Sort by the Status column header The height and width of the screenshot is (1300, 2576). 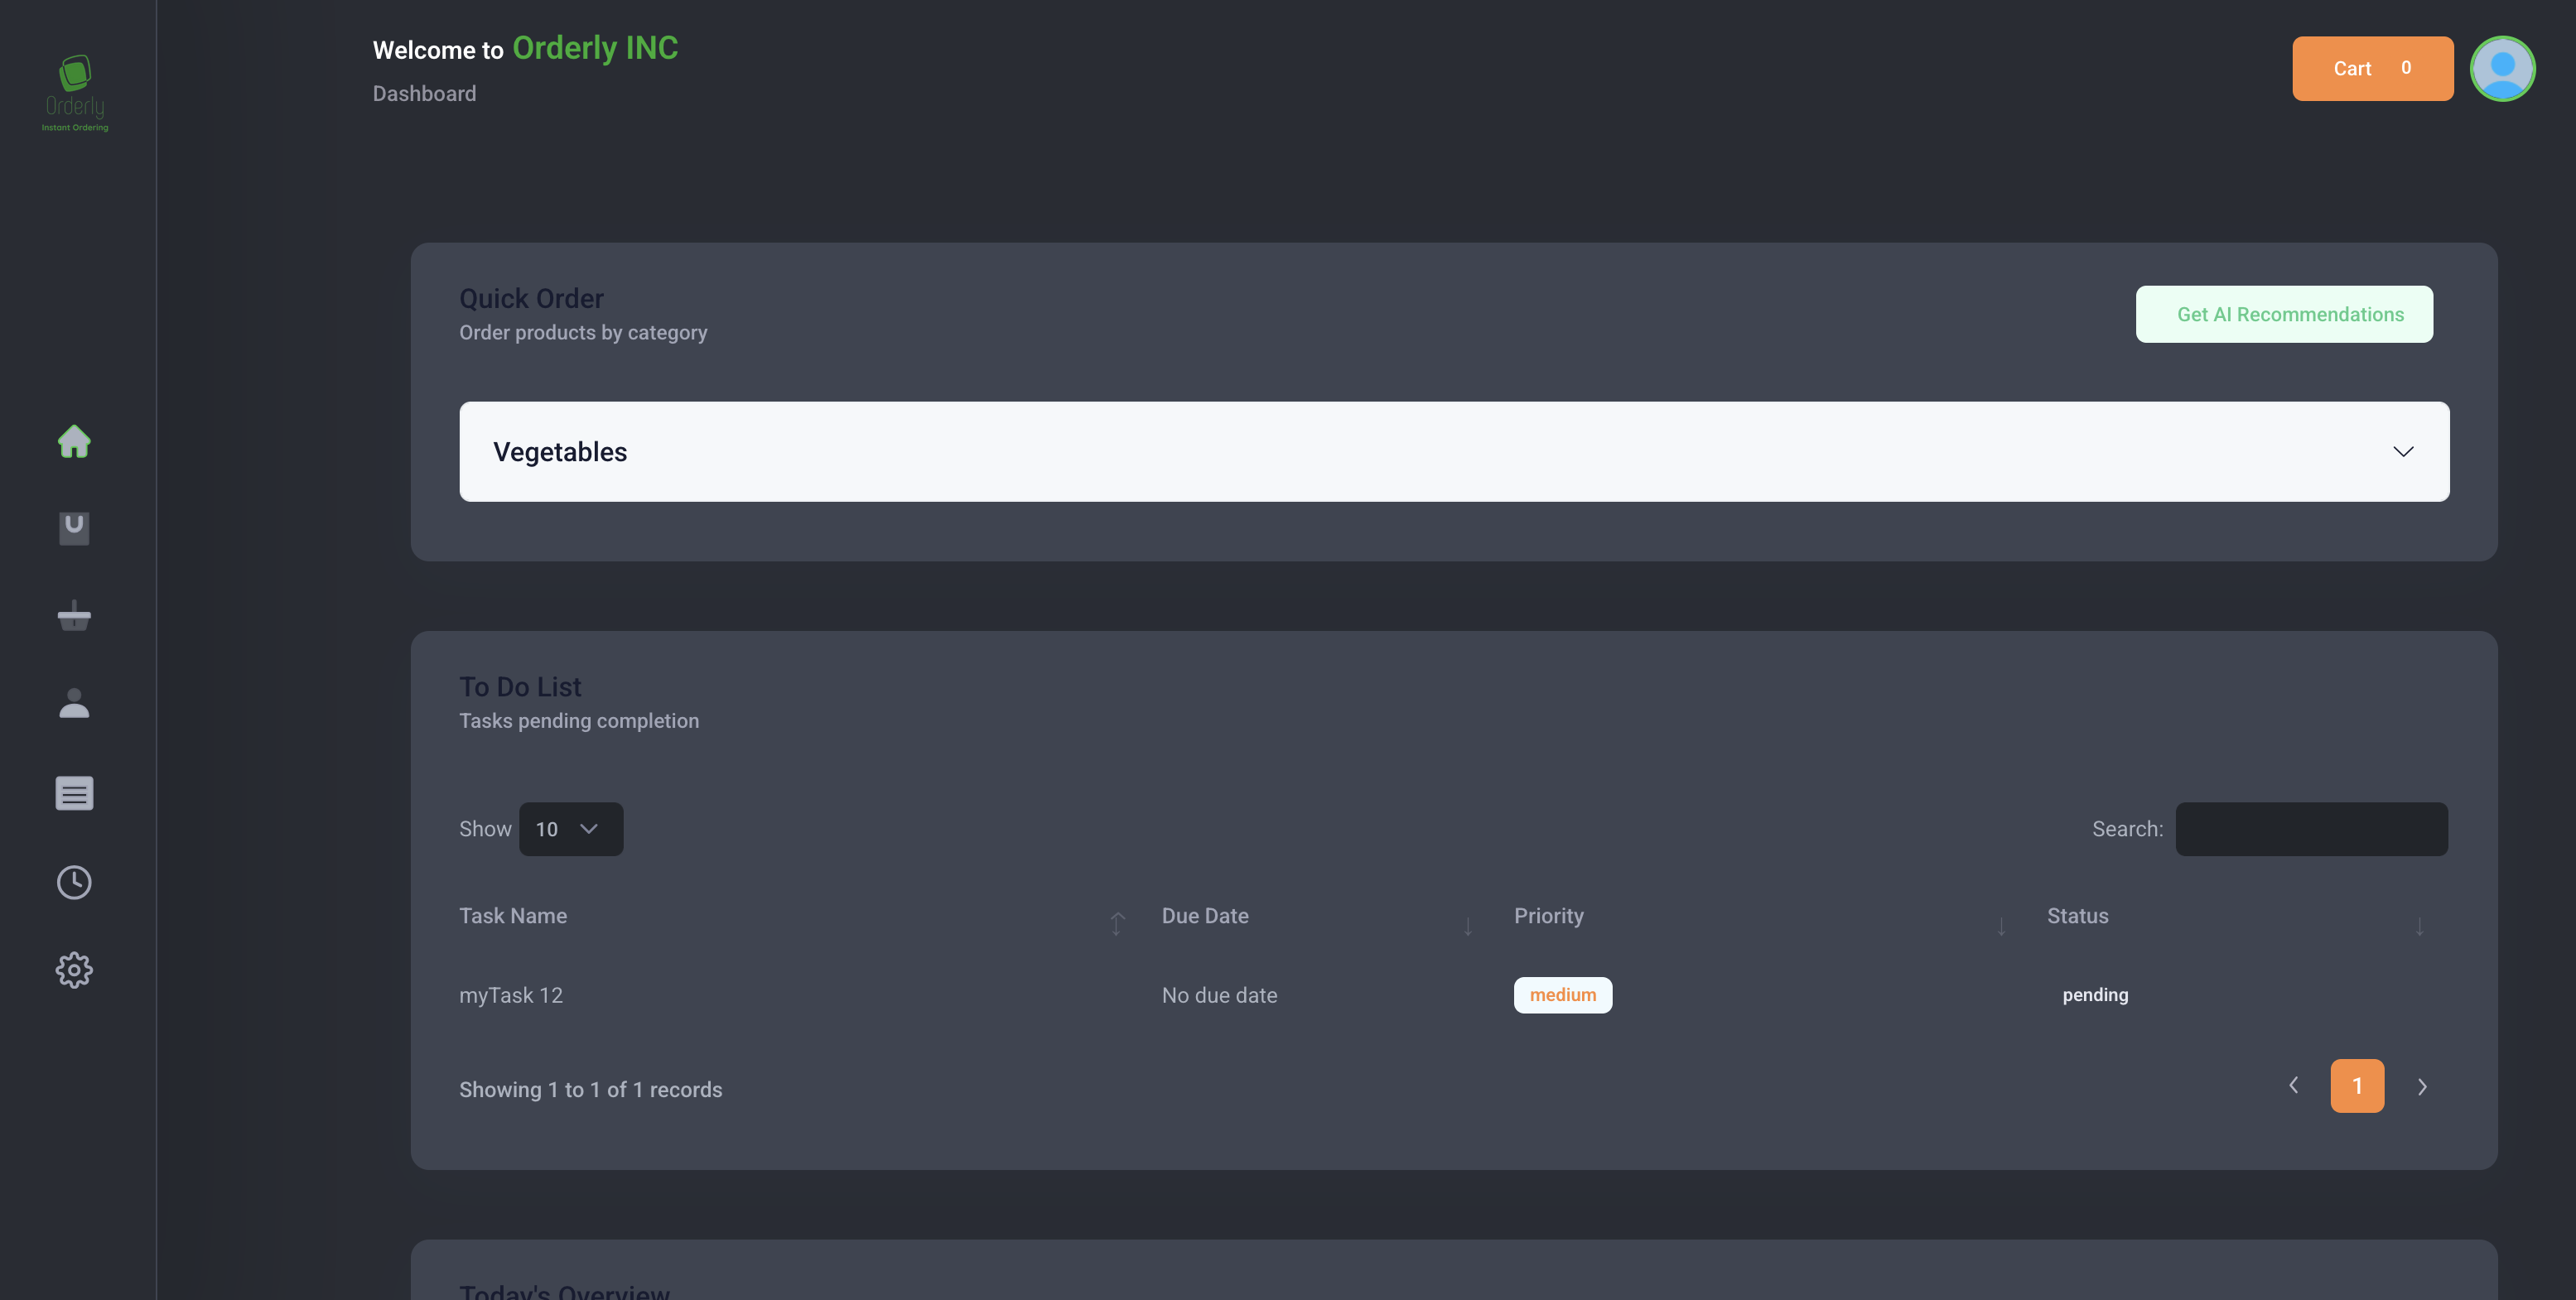[x=2077, y=916]
